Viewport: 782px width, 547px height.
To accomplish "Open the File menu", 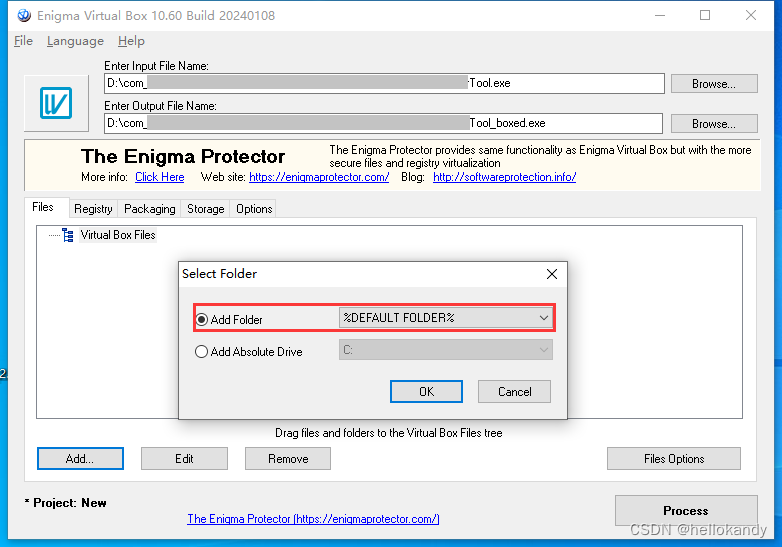I will [23, 41].
